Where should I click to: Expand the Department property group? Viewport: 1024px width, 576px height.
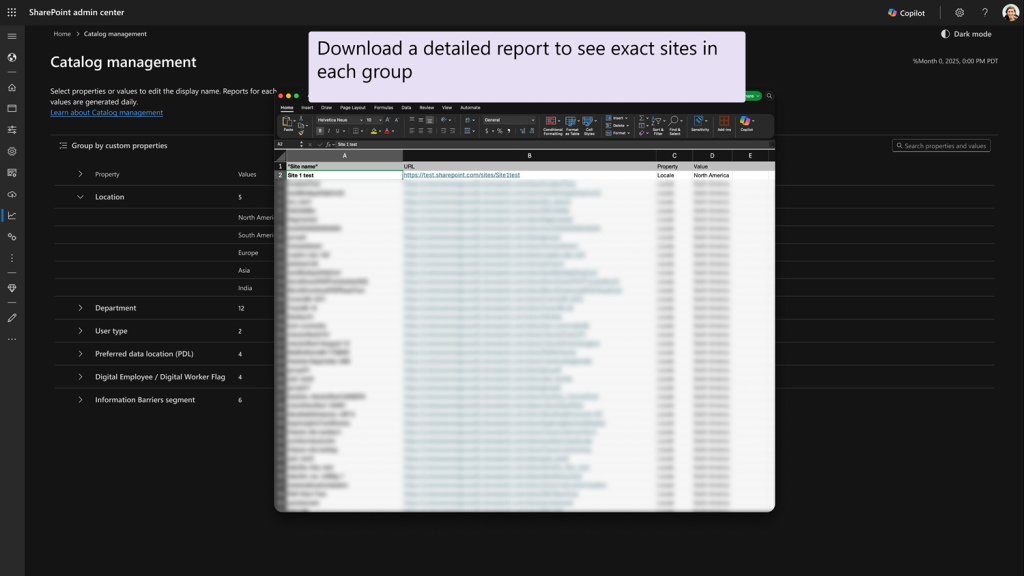pyautogui.click(x=80, y=308)
